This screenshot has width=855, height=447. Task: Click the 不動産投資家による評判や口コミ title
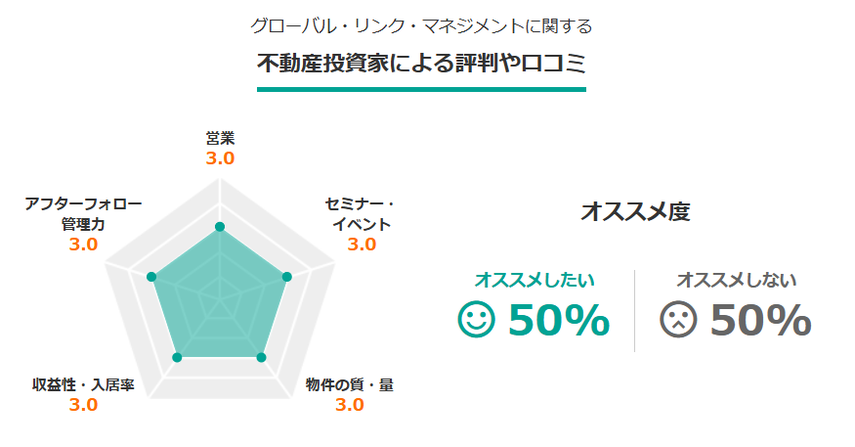pyautogui.click(x=422, y=63)
